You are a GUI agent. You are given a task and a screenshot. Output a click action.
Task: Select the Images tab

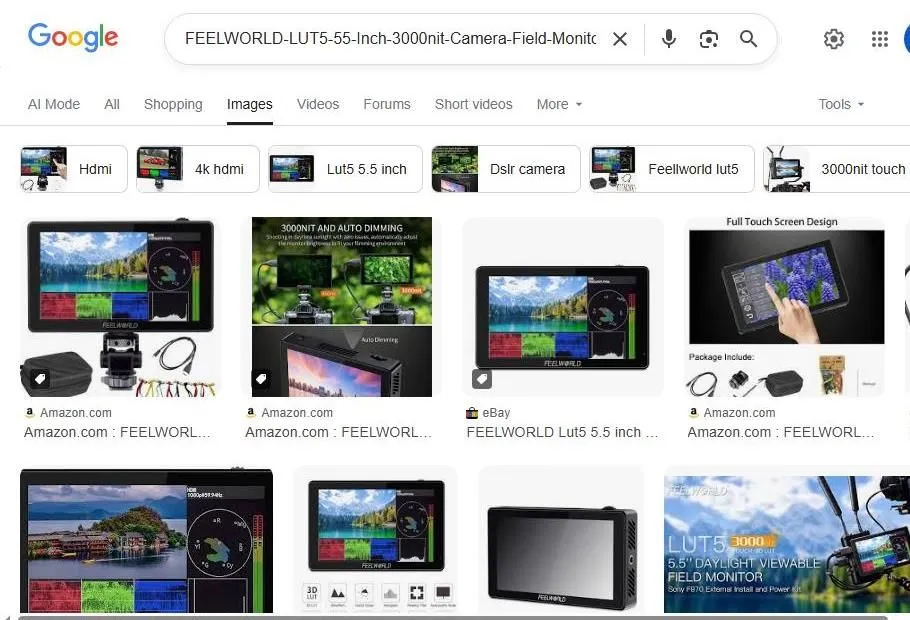tap(250, 104)
